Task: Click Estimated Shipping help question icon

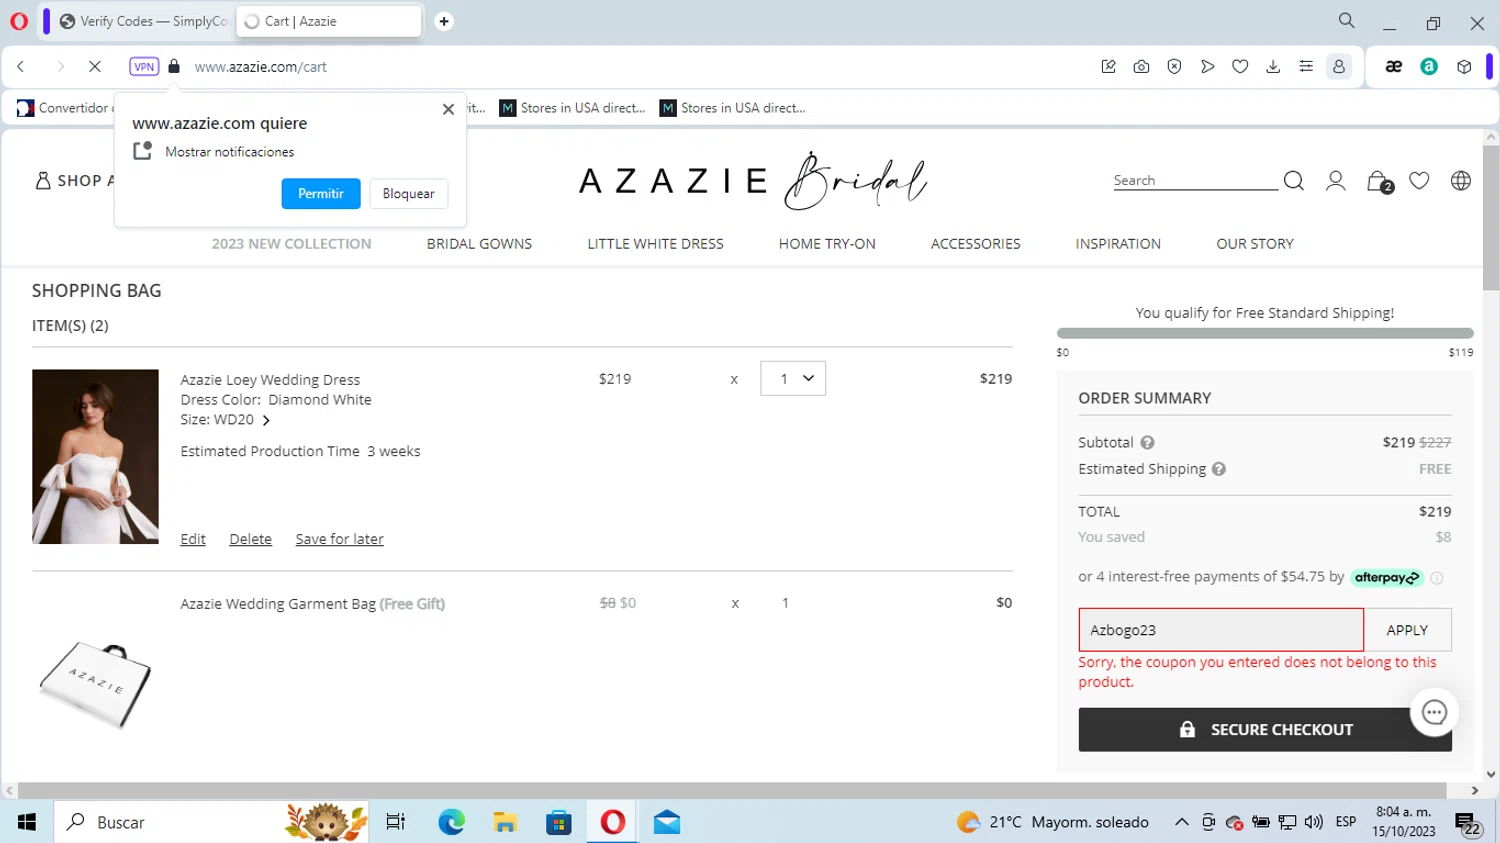Action: (x=1218, y=469)
